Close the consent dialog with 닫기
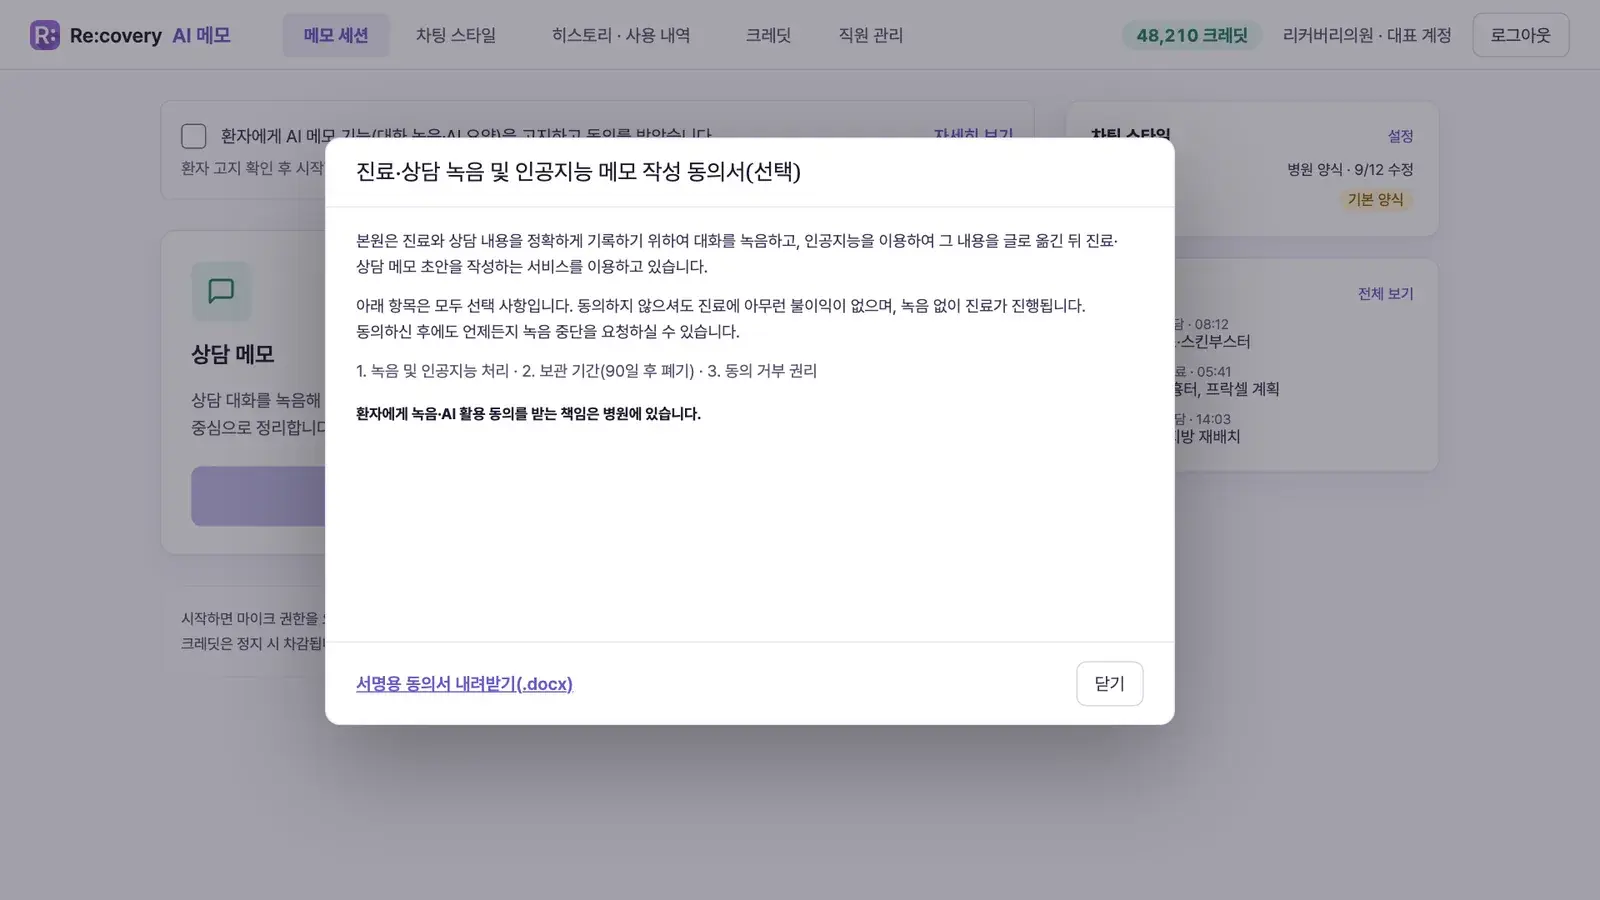 click(x=1110, y=684)
